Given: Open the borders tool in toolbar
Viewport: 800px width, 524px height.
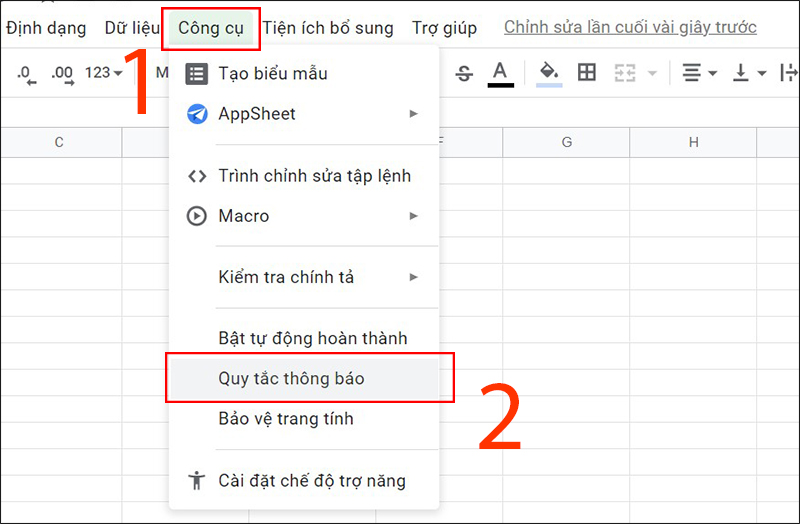Looking at the screenshot, I should point(587,73).
